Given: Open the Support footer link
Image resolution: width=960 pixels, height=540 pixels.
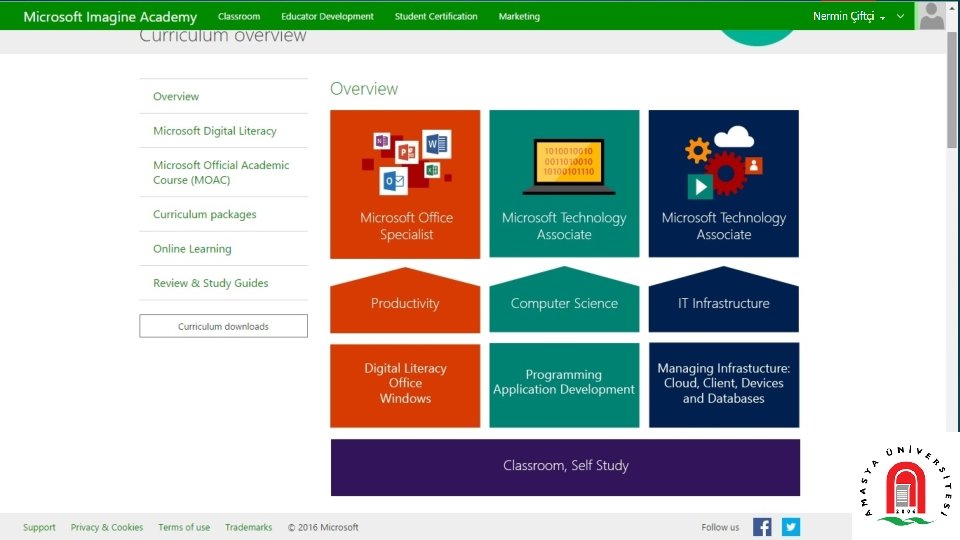Looking at the screenshot, I should point(39,527).
